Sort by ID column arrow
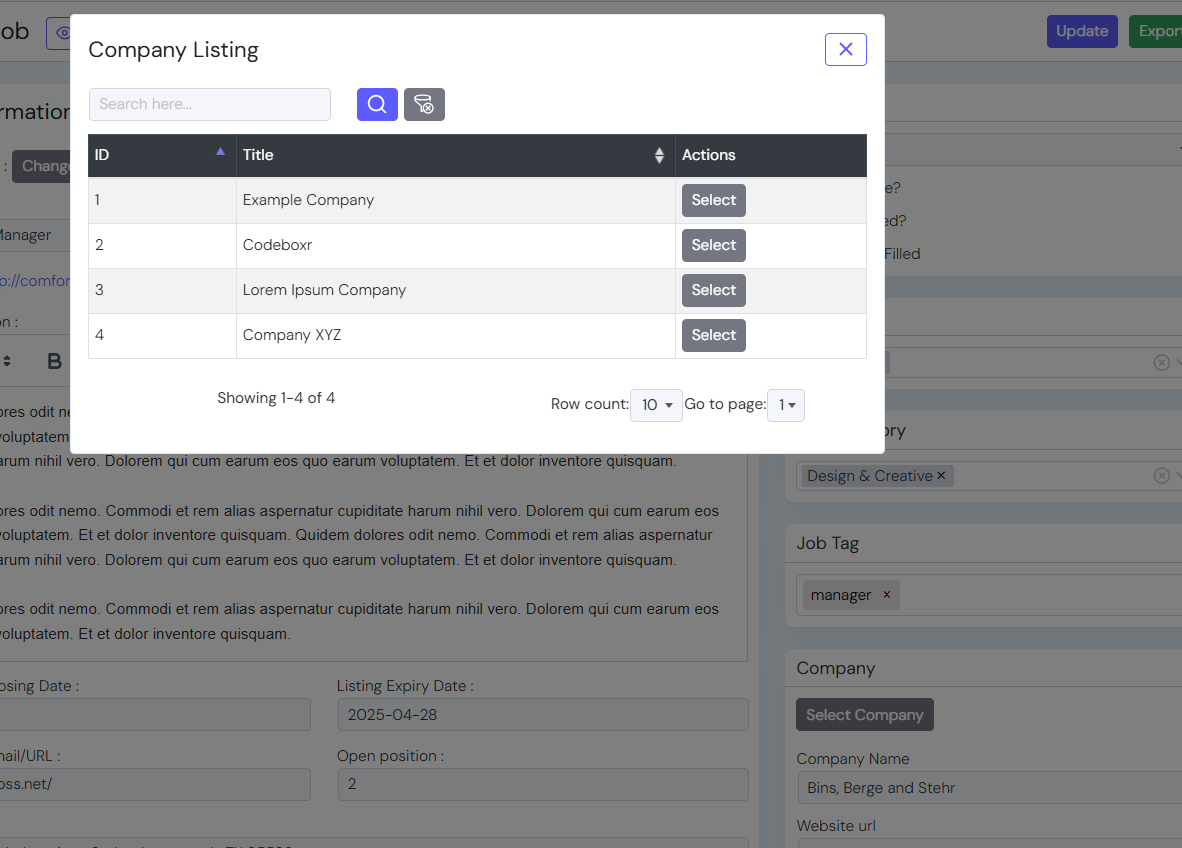The image size is (1182, 848). [x=220, y=152]
